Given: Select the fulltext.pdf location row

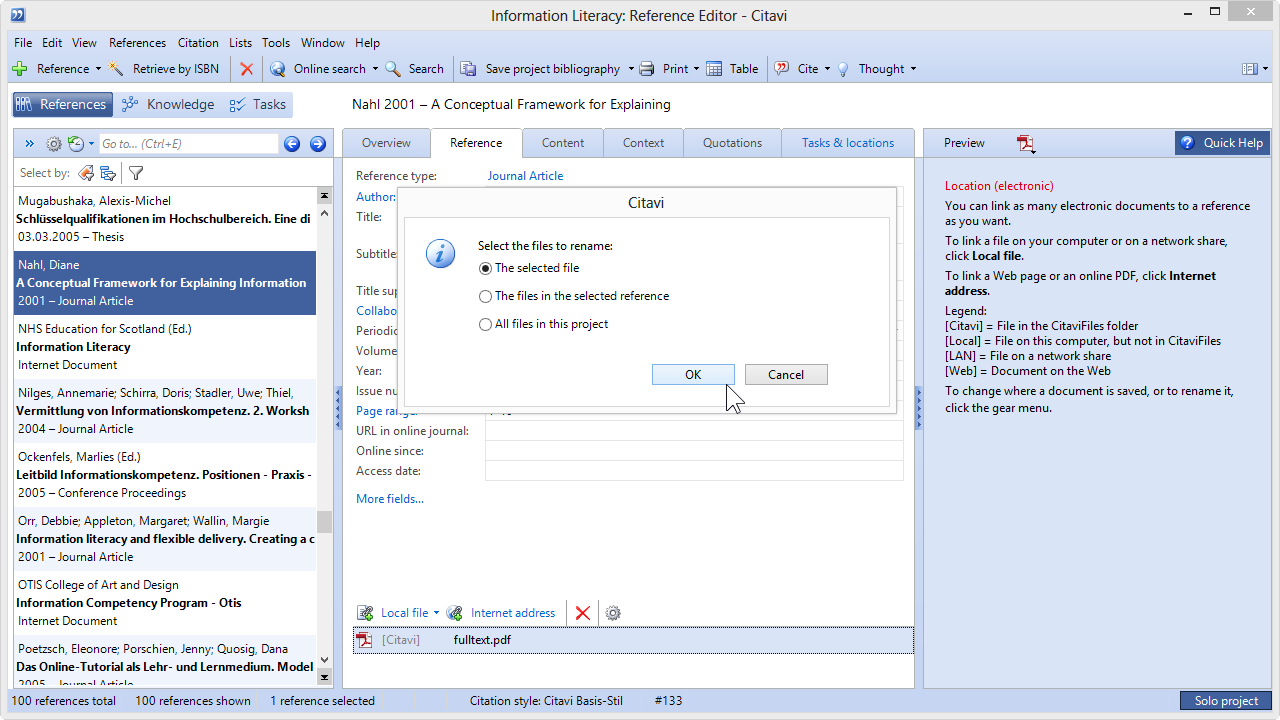Looking at the screenshot, I should (x=633, y=640).
